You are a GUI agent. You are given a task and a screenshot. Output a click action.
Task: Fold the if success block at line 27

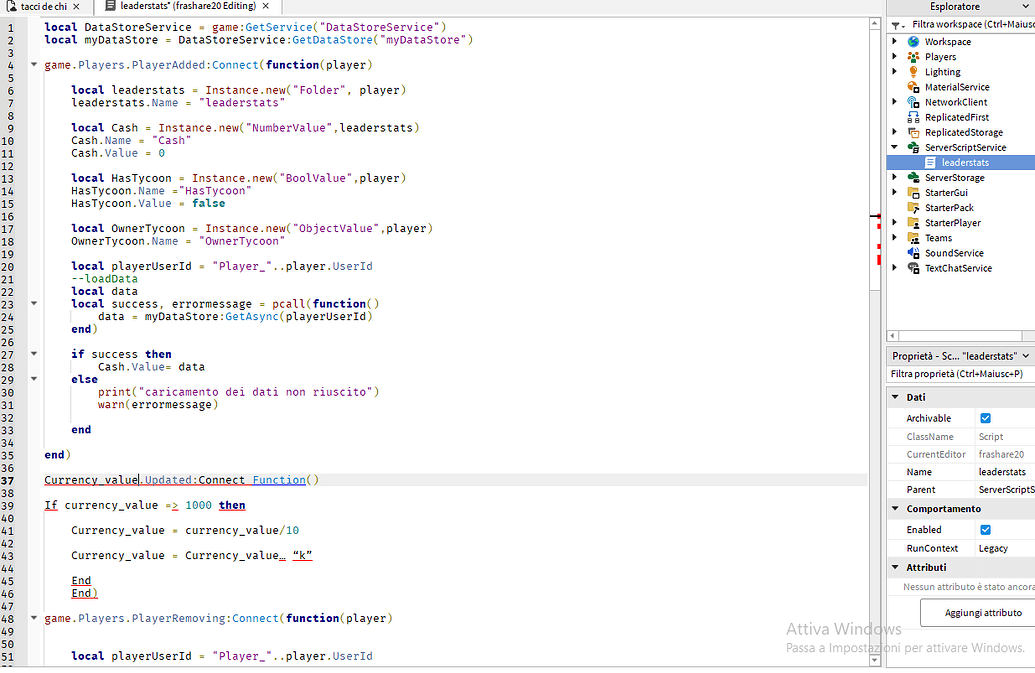click(34, 354)
